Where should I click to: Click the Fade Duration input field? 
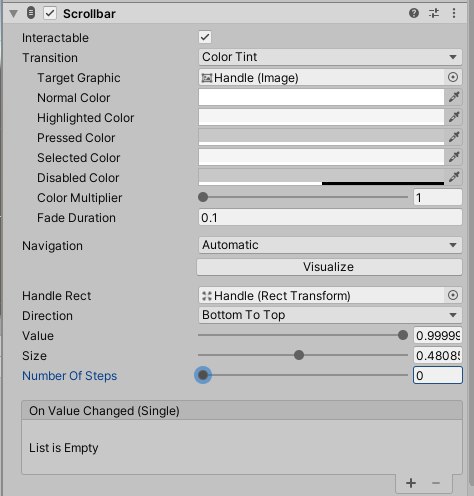pyautogui.click(x=330, y=218)
